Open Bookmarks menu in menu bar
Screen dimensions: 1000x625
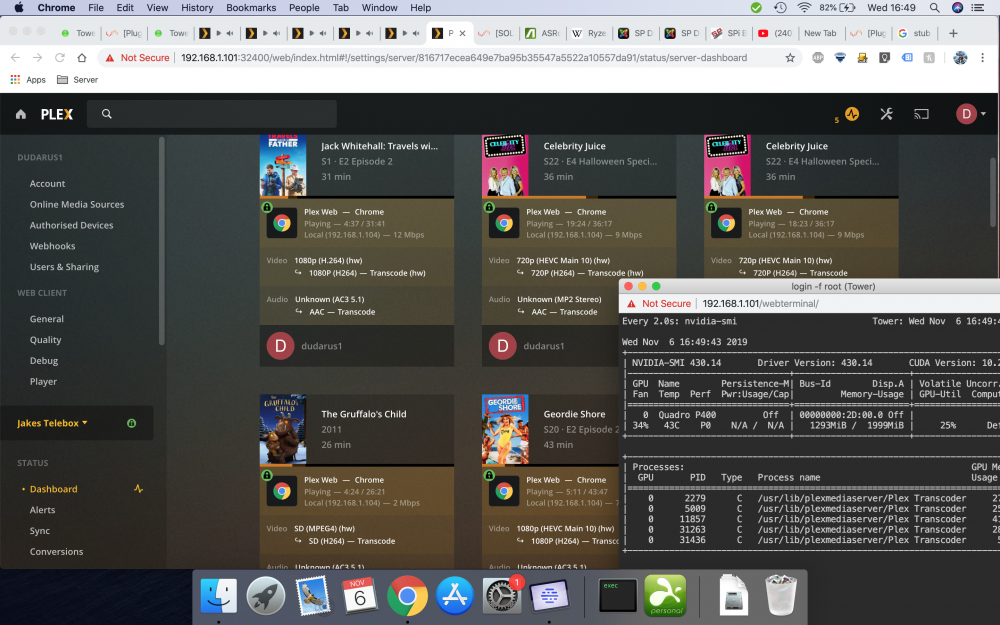click(251, 8)
